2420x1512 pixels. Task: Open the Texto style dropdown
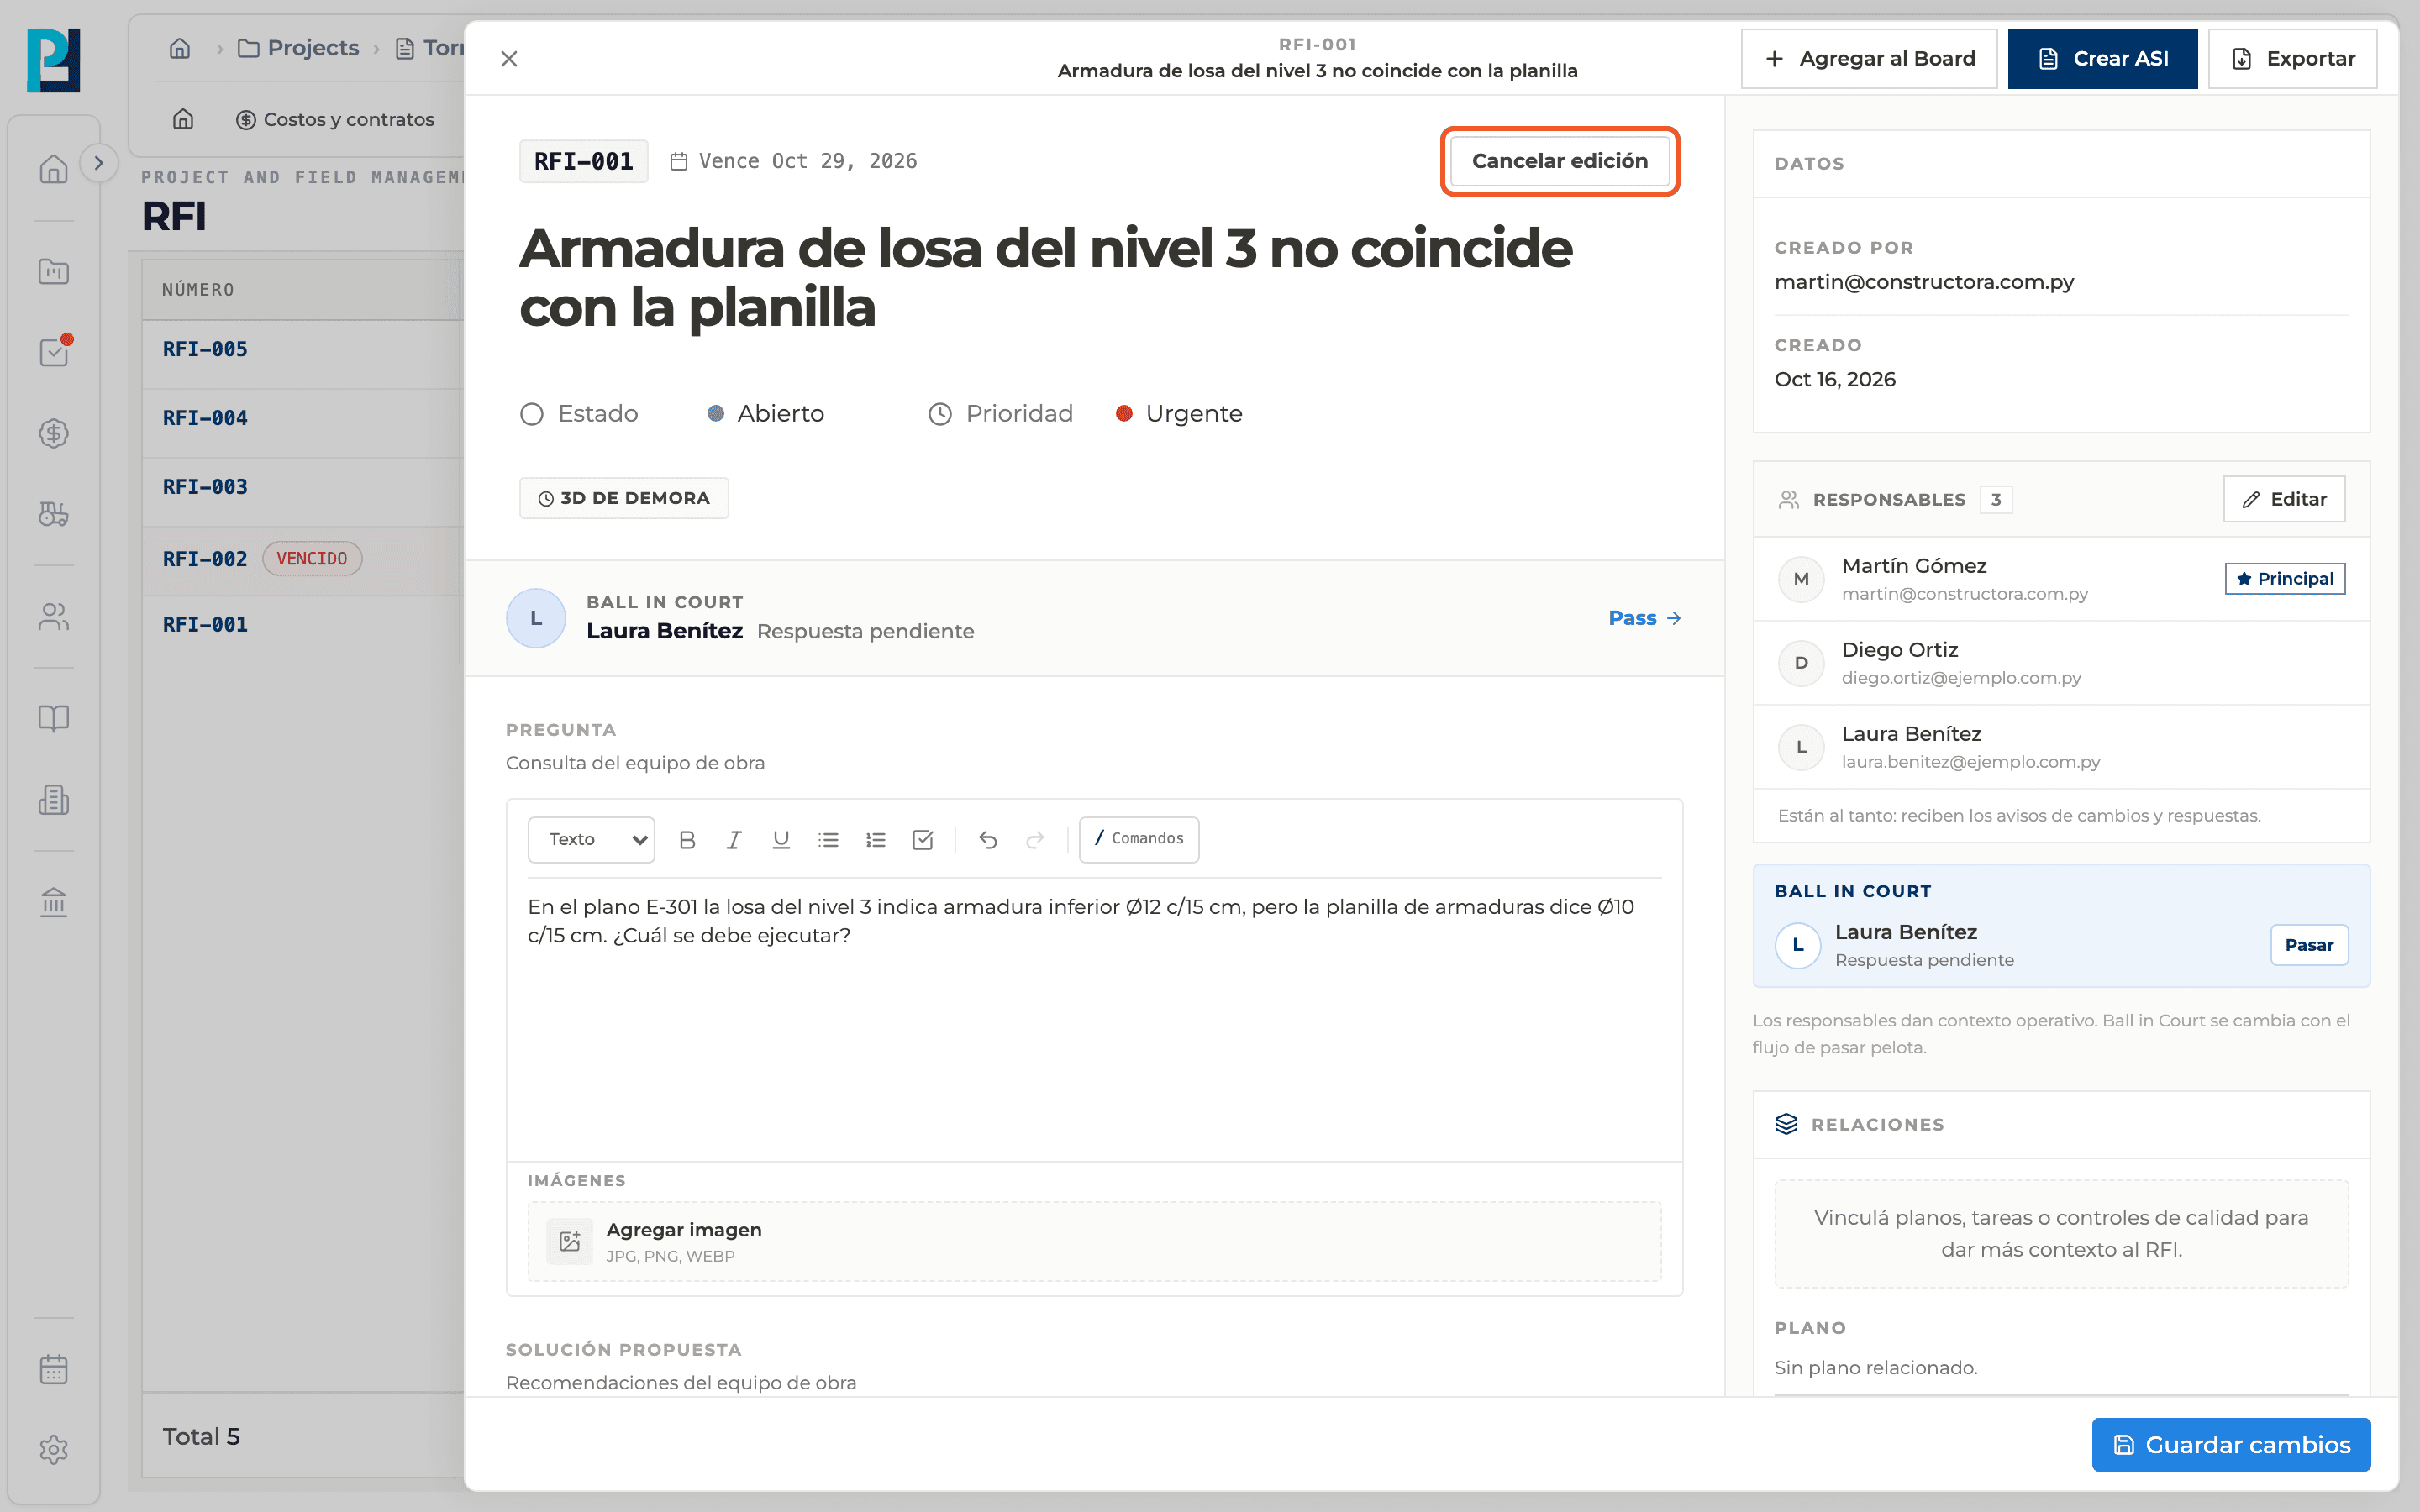coord(591,839)
